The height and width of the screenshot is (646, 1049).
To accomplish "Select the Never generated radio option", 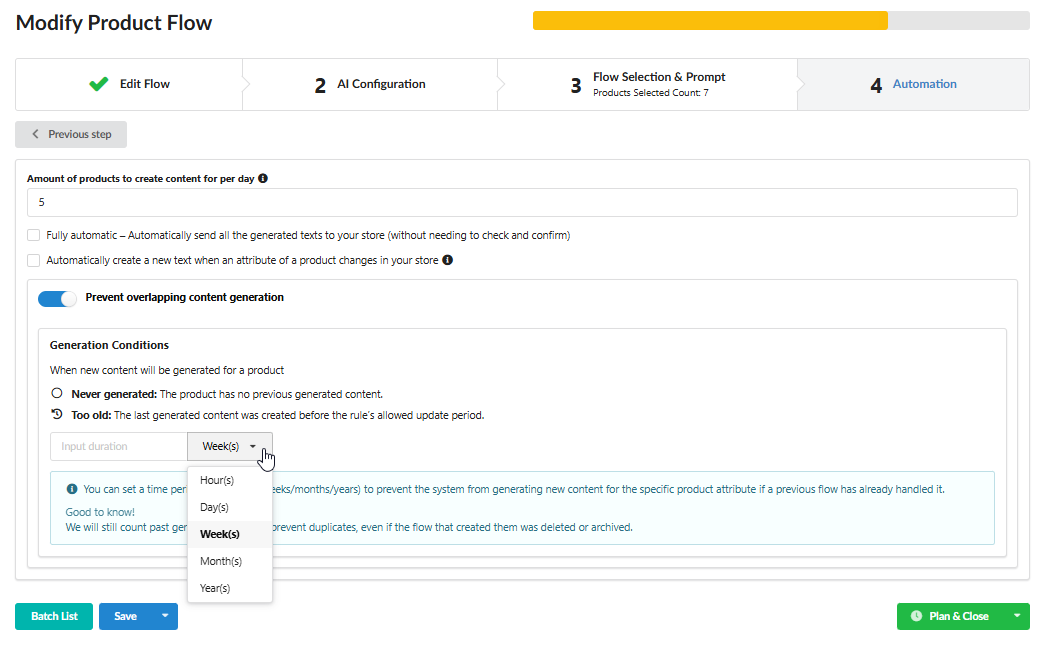I will 57,394.
